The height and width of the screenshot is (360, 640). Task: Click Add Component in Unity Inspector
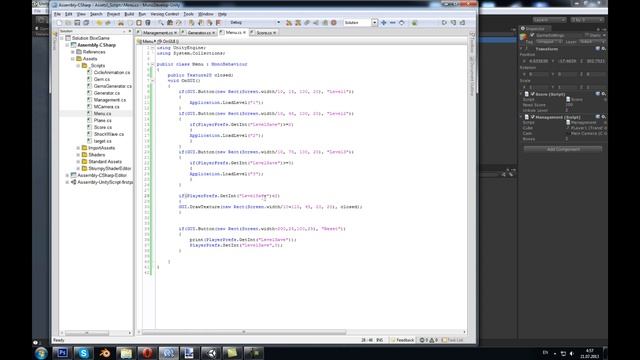(x=562, y=149)
